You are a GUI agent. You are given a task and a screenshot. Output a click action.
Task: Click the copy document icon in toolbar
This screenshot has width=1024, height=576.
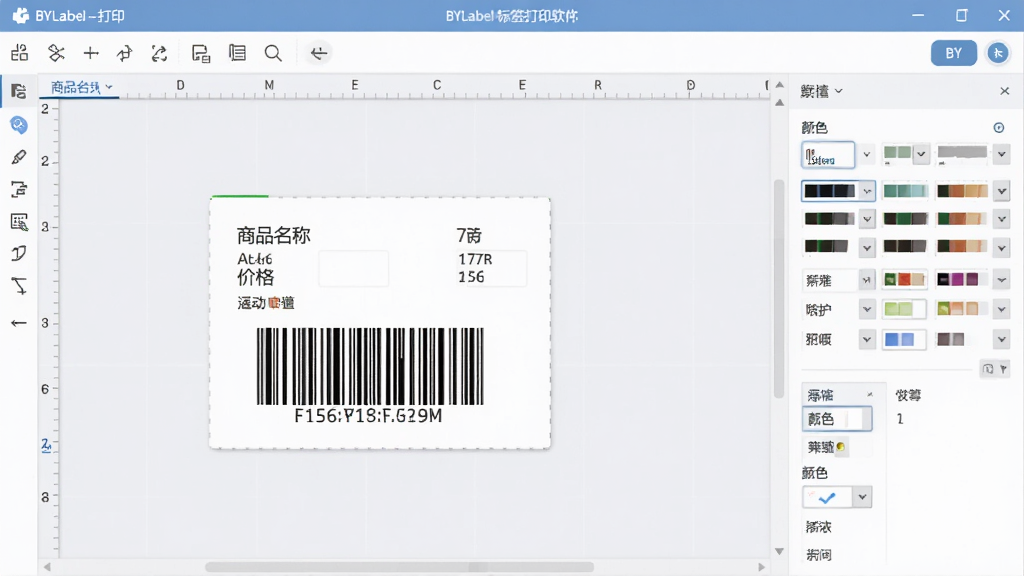(201, 53)
